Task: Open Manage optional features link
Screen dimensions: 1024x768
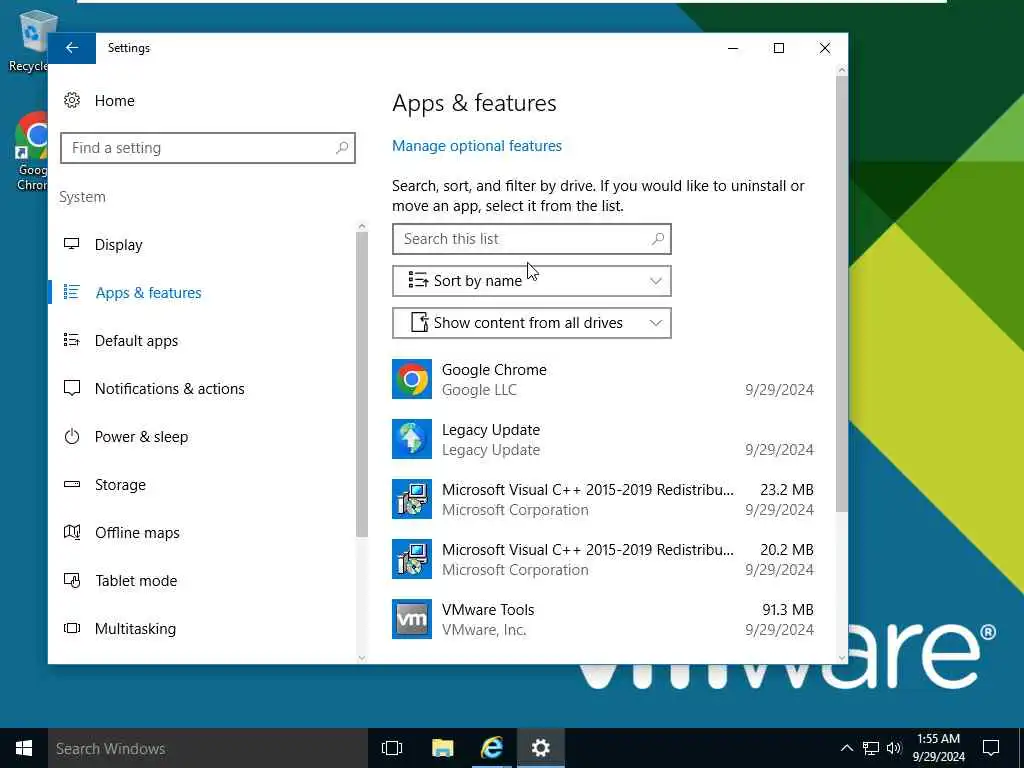Action: (x=477, y=146)
